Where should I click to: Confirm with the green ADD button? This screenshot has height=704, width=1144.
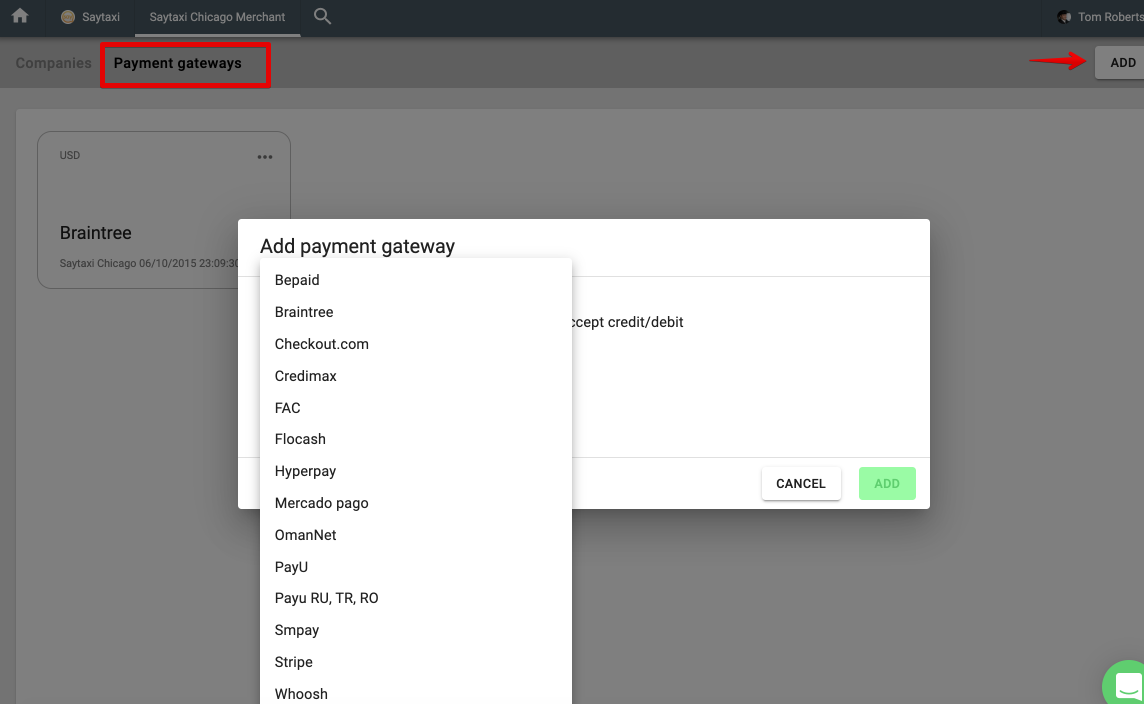[887, 484]
